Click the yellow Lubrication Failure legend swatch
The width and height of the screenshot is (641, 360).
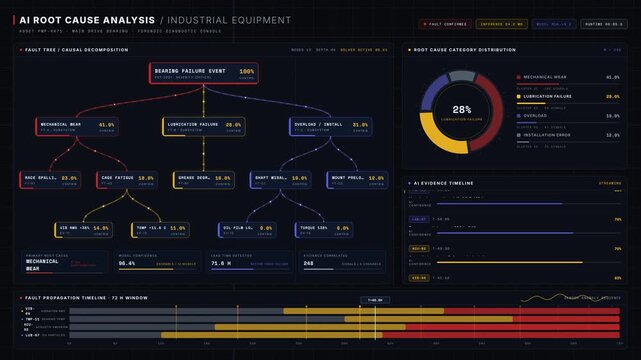click(x=519, y=96)
